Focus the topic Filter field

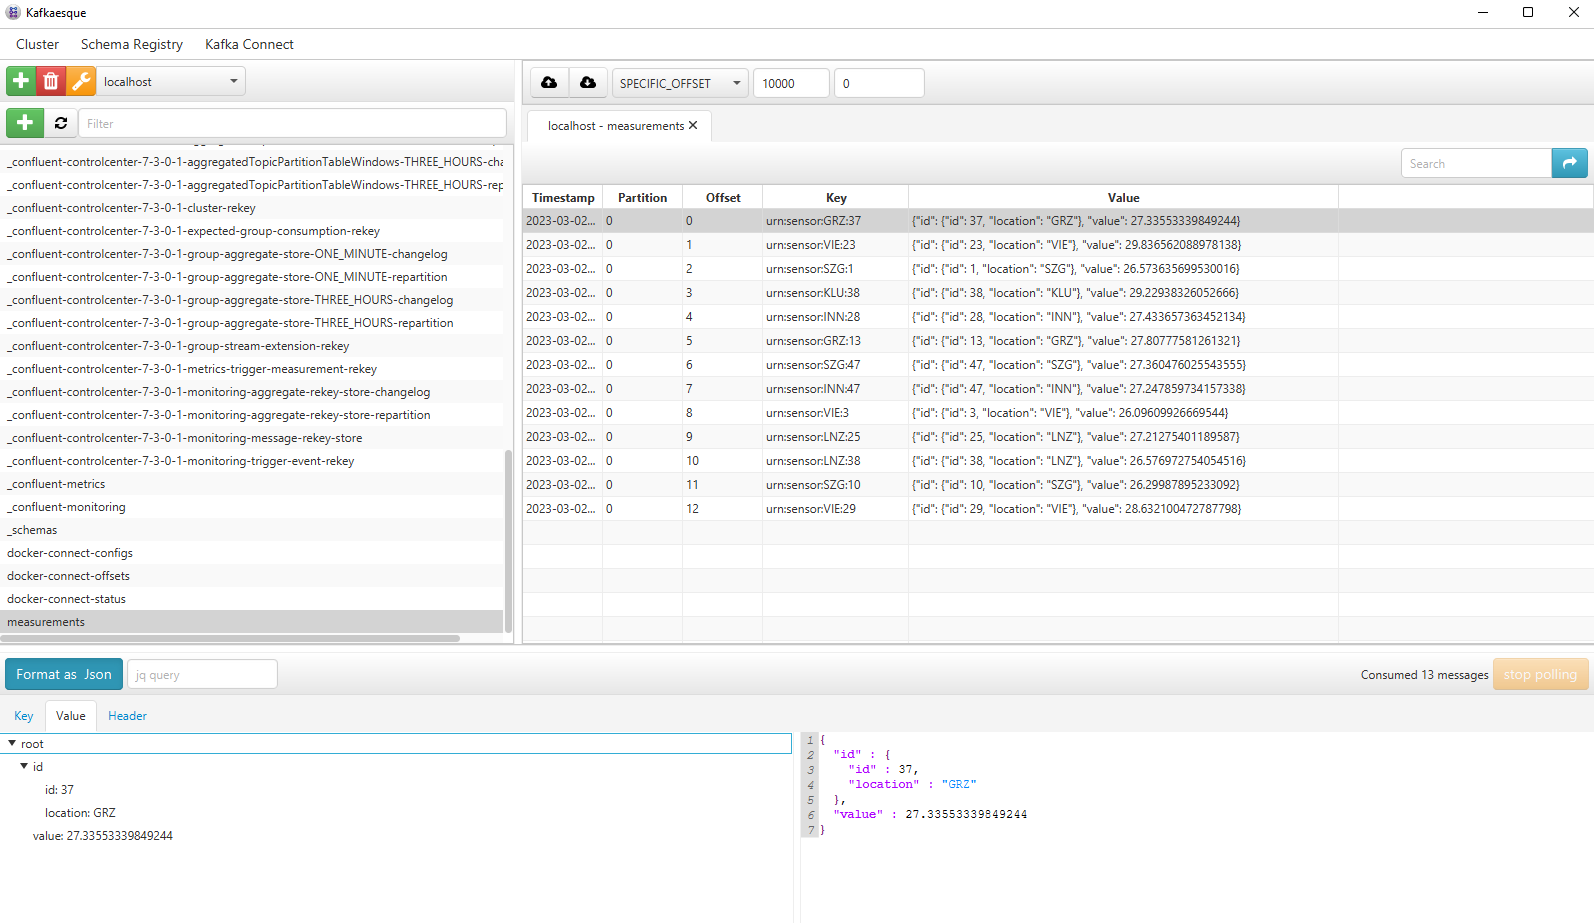(x=292, y=123)
